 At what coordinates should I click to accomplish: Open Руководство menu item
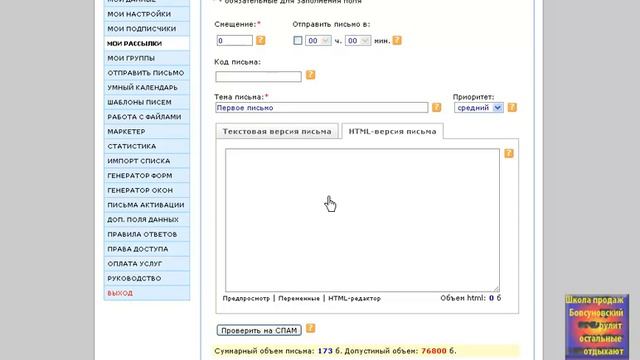click(x=147, y=279)
